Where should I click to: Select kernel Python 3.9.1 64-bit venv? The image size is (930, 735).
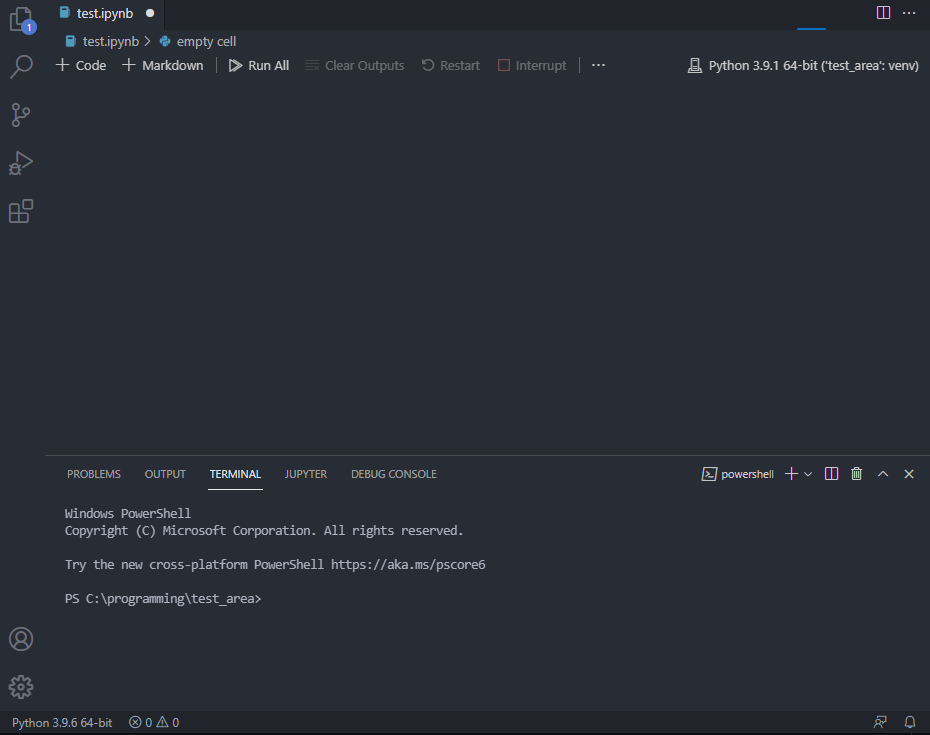[803, 65]
